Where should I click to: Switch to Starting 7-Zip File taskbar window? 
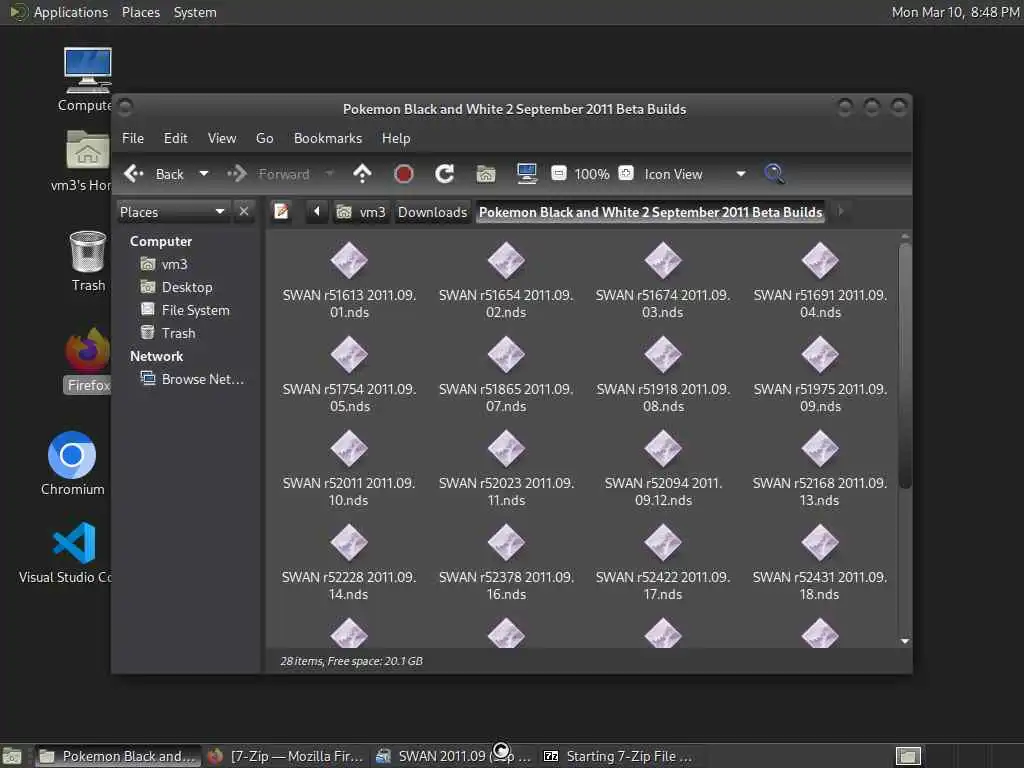coord(619,756)
